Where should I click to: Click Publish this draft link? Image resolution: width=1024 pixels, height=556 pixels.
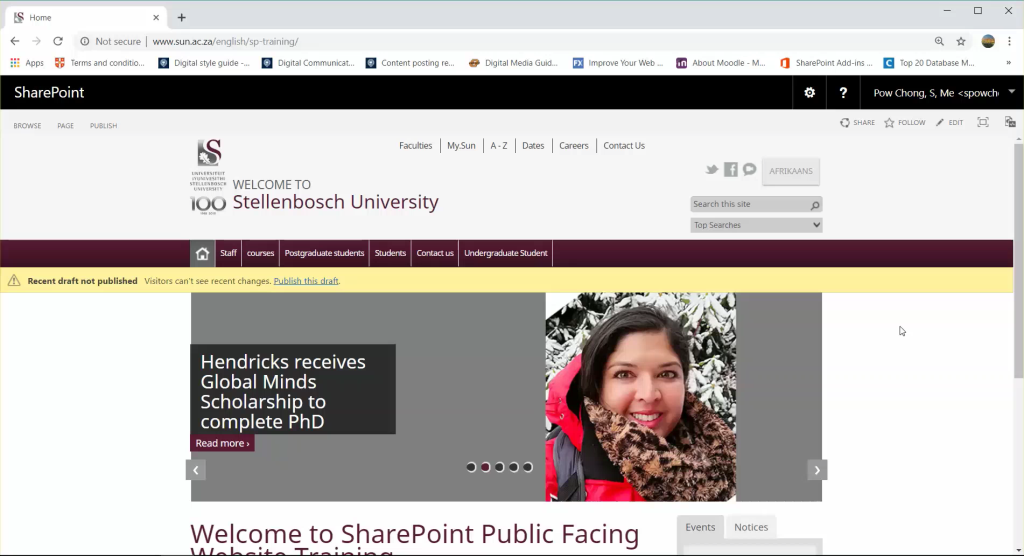[306, 281]
